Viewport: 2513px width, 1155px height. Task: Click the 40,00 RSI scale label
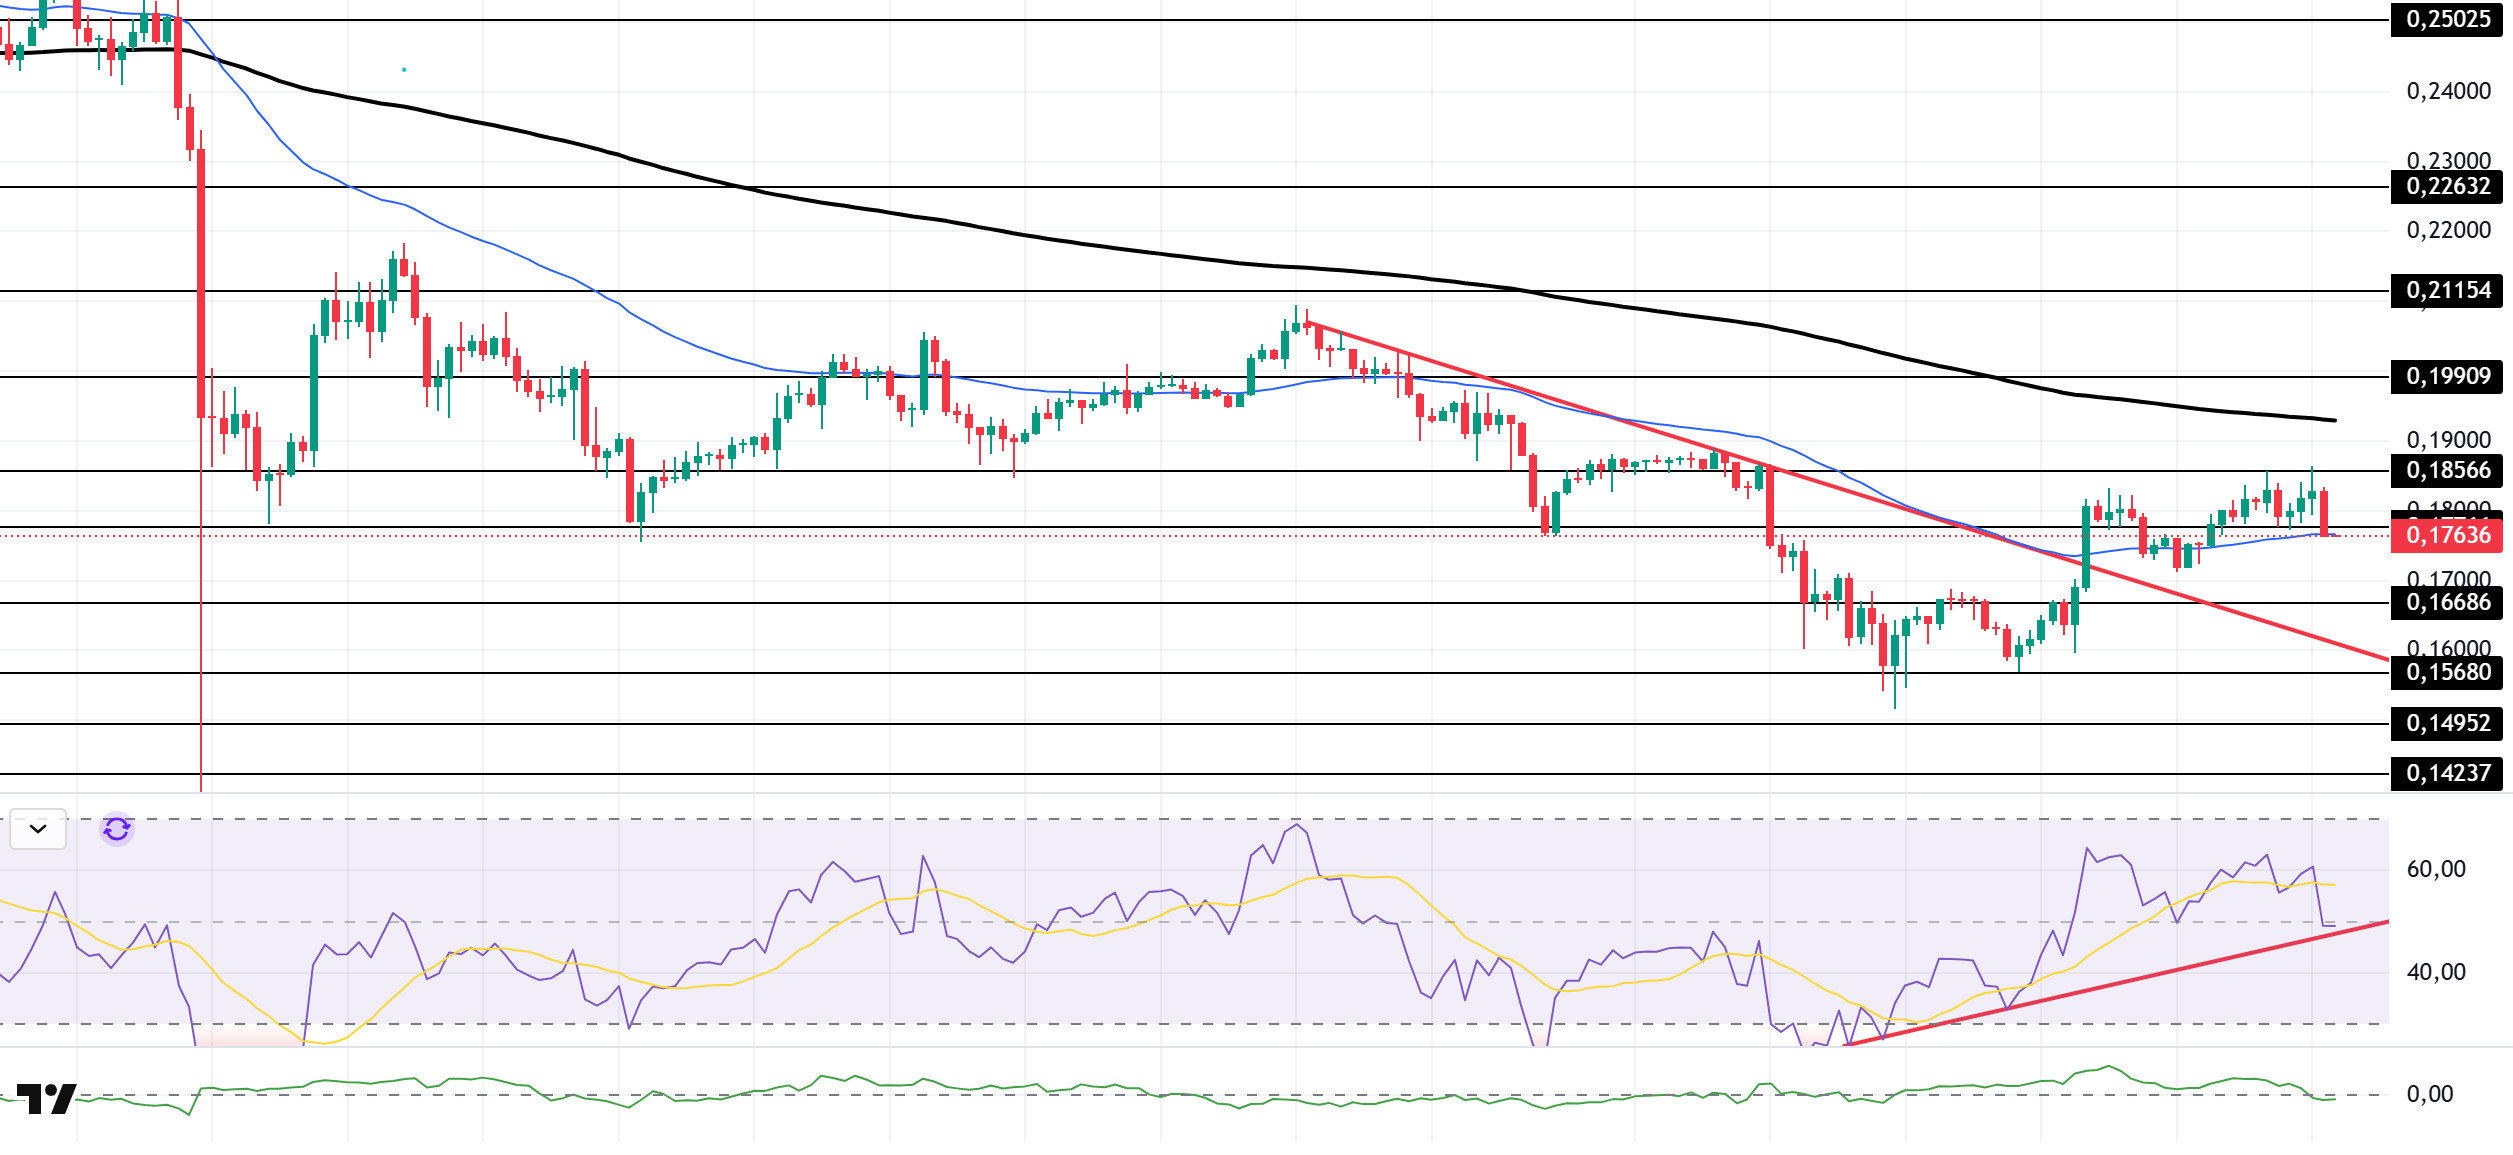click(2435, 972)
